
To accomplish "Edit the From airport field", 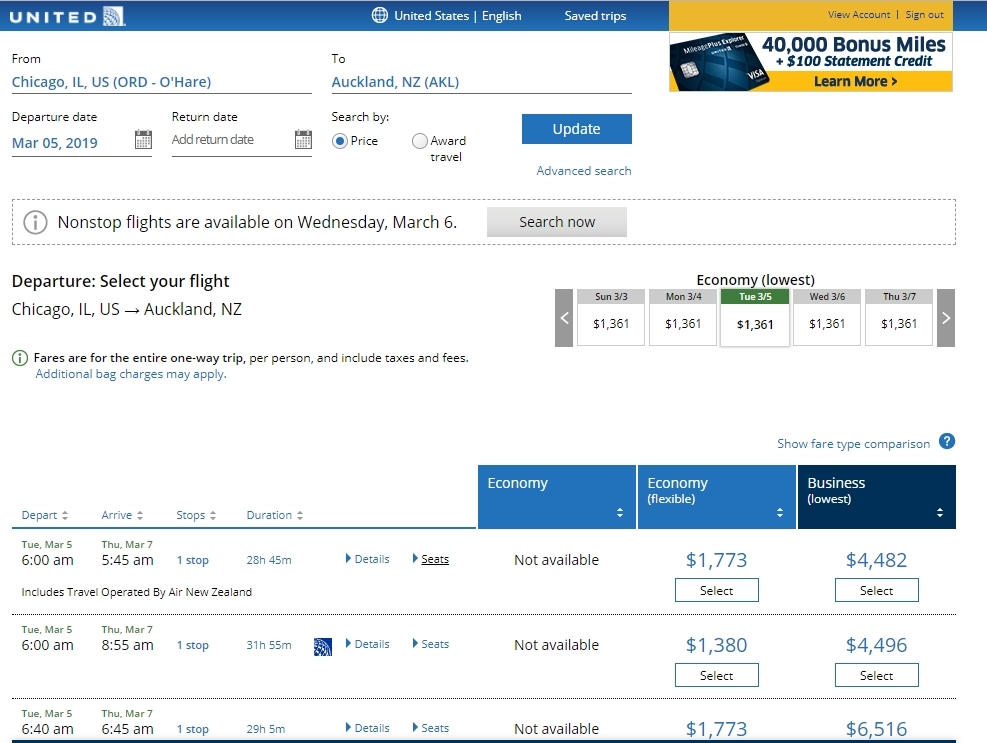I will [x=162, y=82].
